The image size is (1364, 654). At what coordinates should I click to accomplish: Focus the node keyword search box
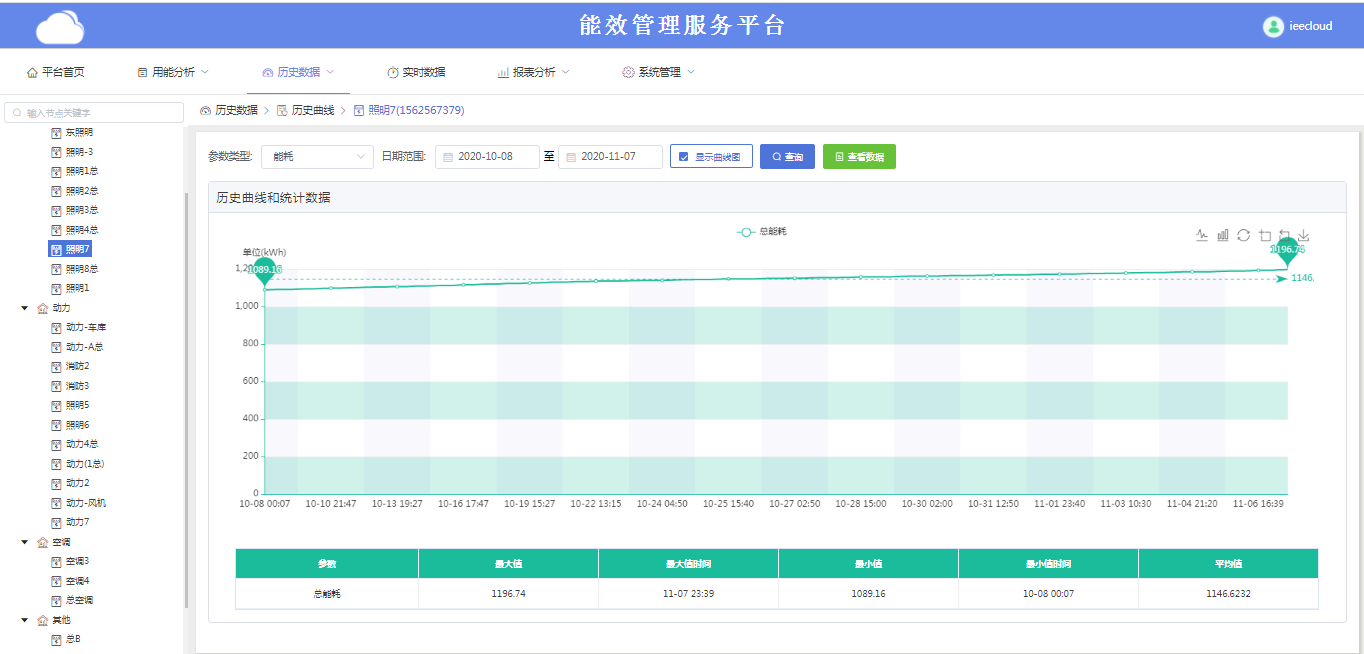[94, 113]
